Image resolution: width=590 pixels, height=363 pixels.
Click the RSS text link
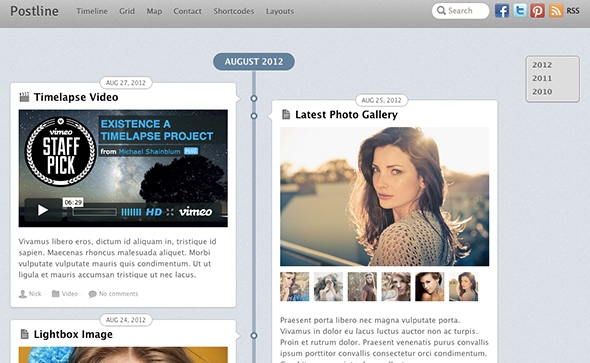pos(573,11)
